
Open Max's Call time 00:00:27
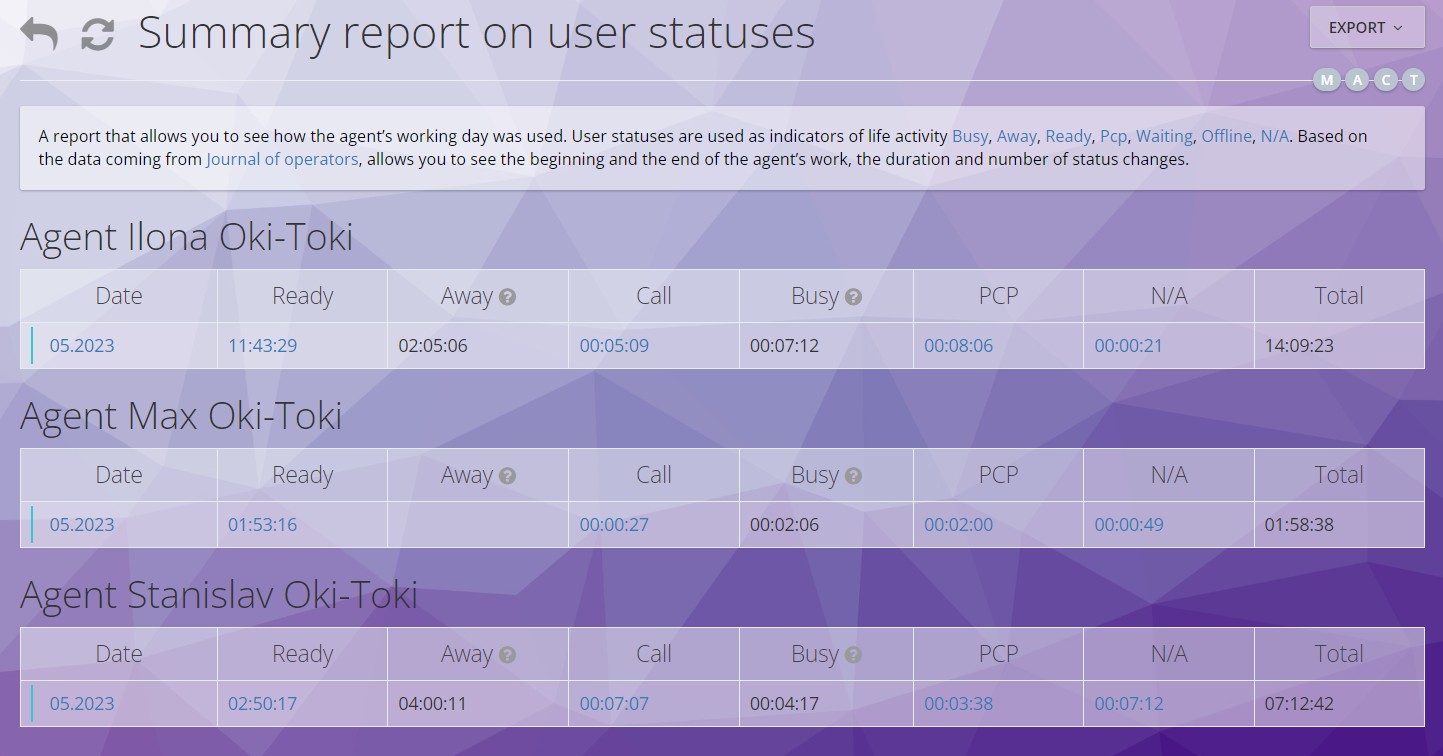[614, 525]
